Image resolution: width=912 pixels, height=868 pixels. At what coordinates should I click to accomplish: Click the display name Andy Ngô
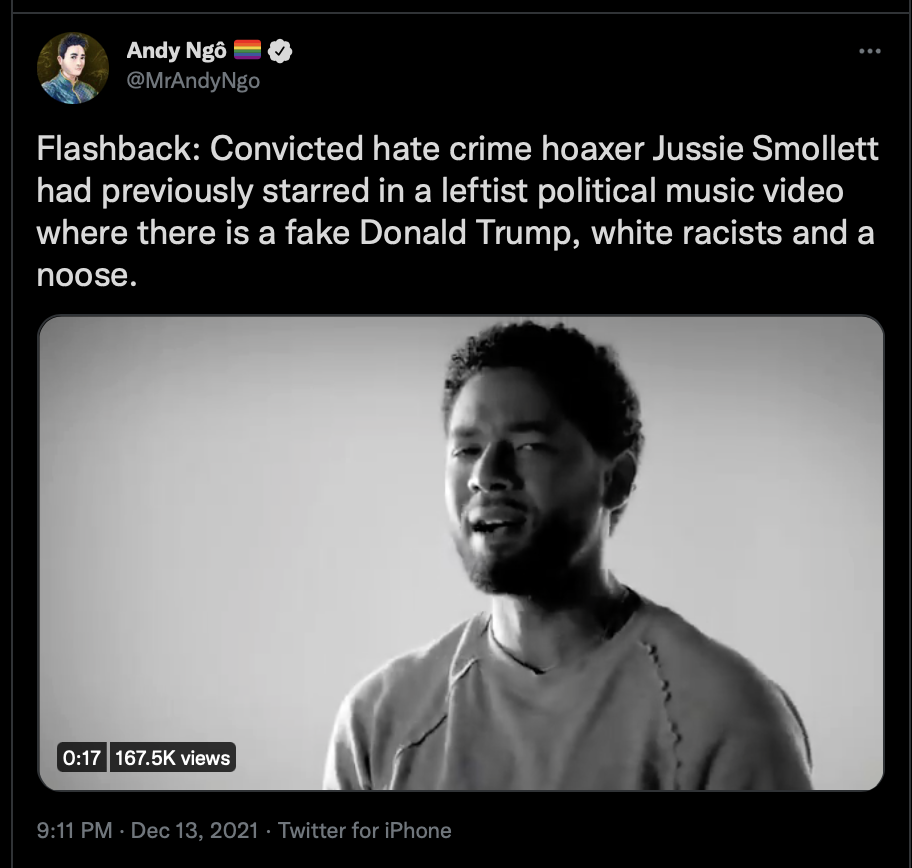176,51
